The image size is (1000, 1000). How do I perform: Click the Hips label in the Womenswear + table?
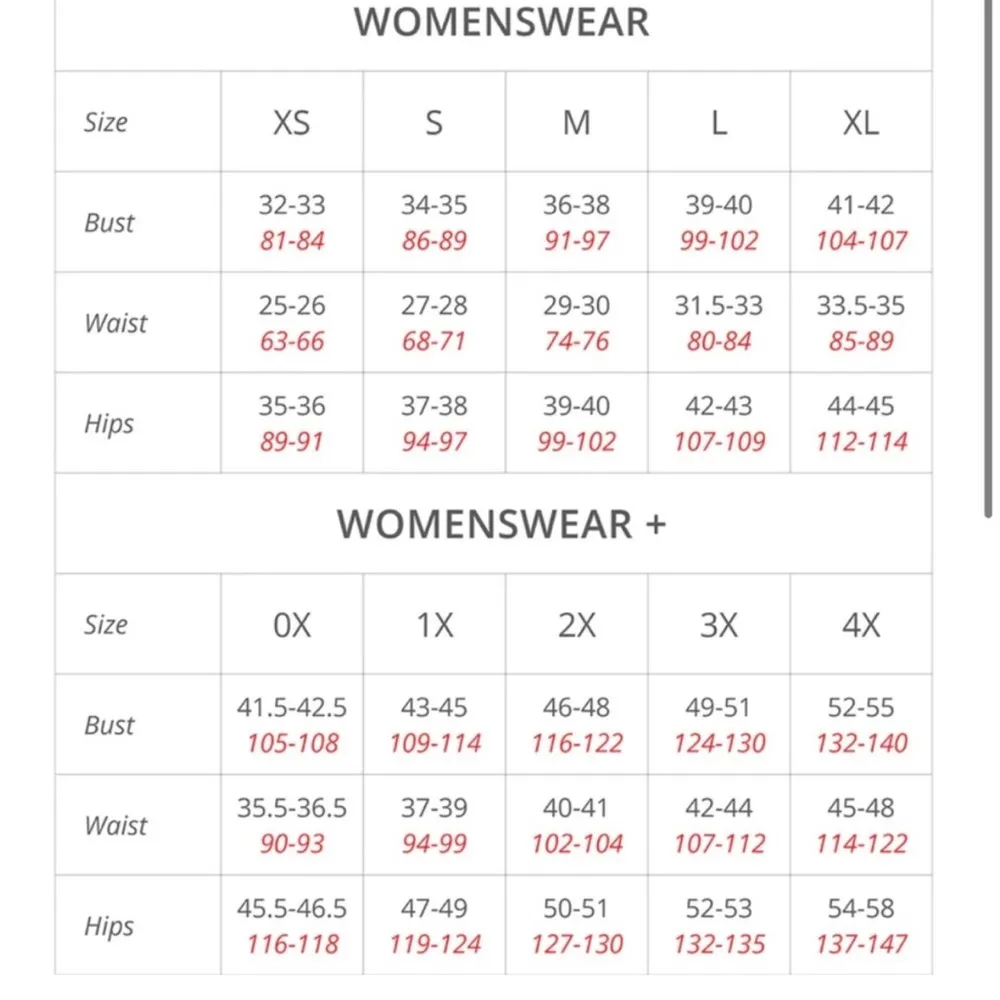click(x=109, y=926)
